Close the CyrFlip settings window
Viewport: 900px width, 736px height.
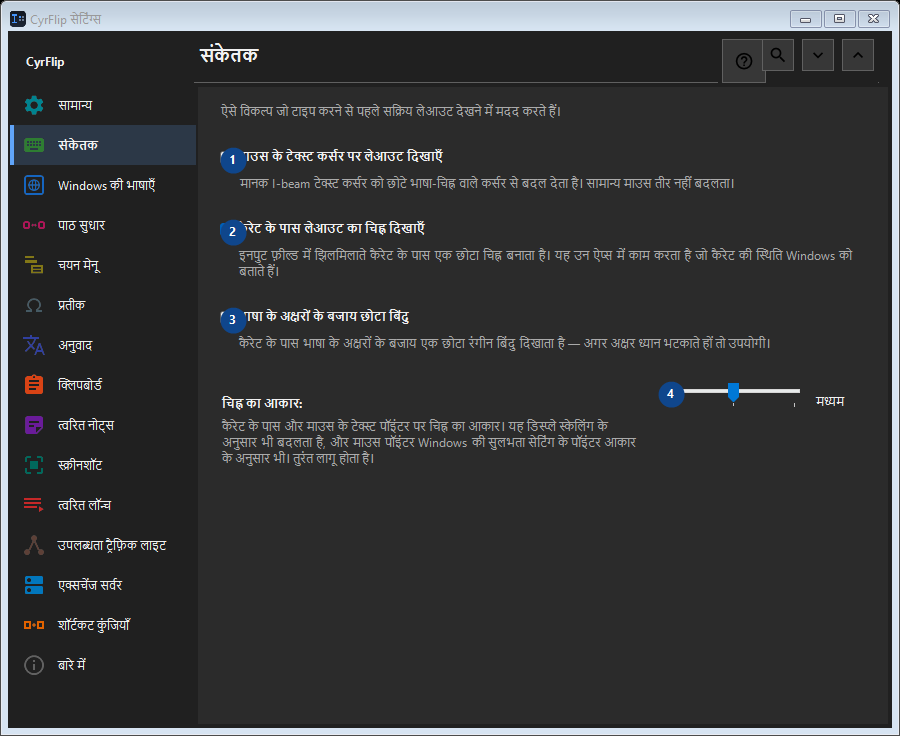click(x=874, y=19)
